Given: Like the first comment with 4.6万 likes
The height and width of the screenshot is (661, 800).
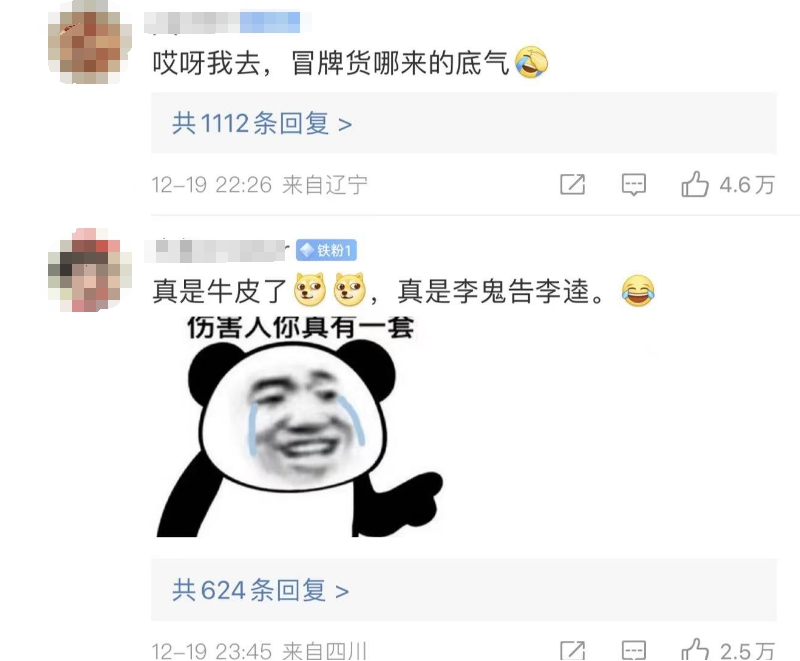Looking at the screenshot, I should tap(695, 184).
